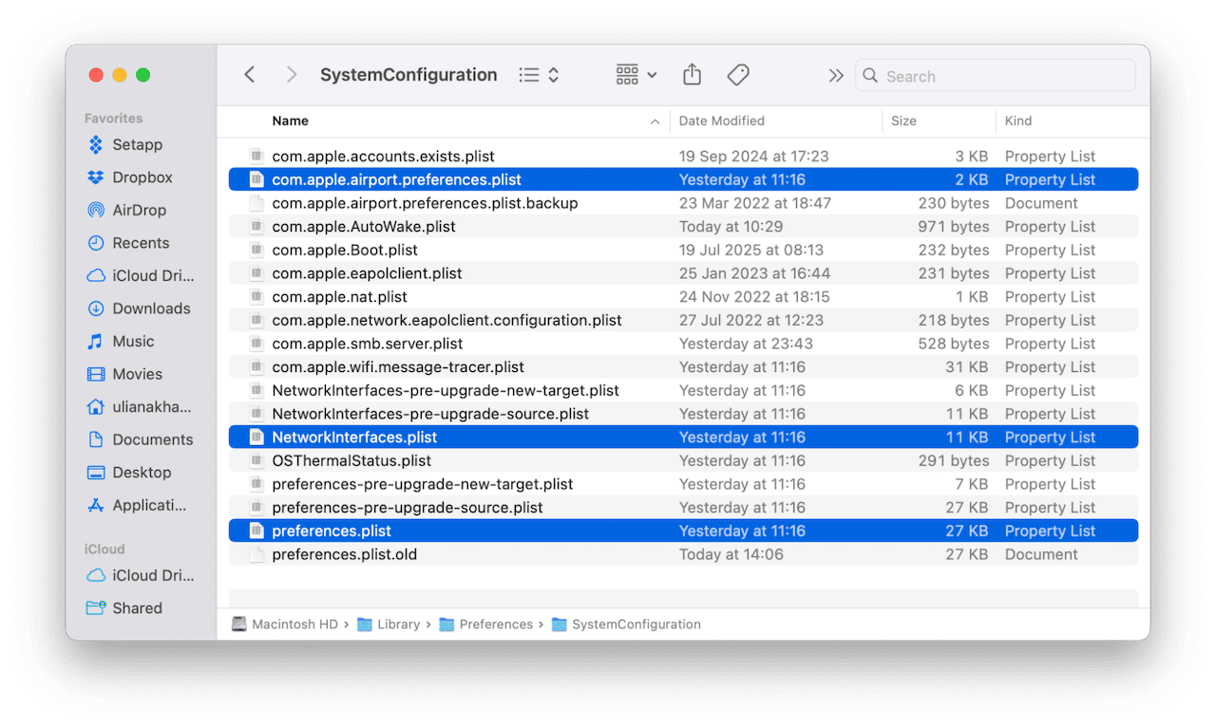Sort files by Size column
Screen dimensions: 1216x727
[903, 121]
